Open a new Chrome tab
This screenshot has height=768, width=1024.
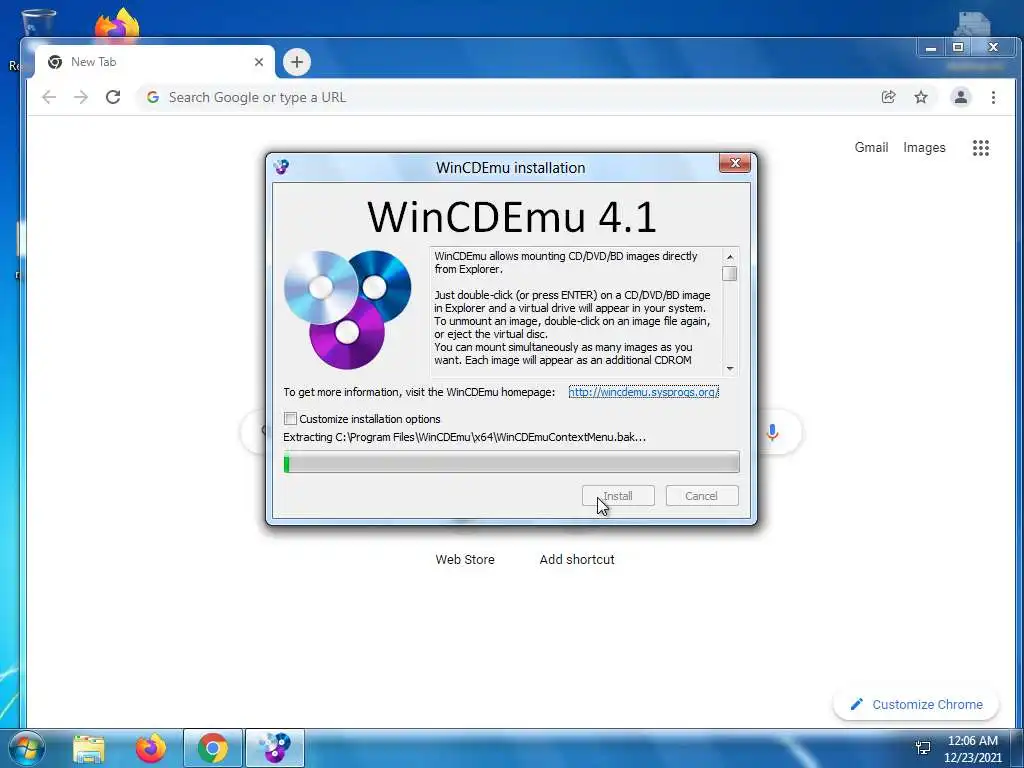pos(296,62)
